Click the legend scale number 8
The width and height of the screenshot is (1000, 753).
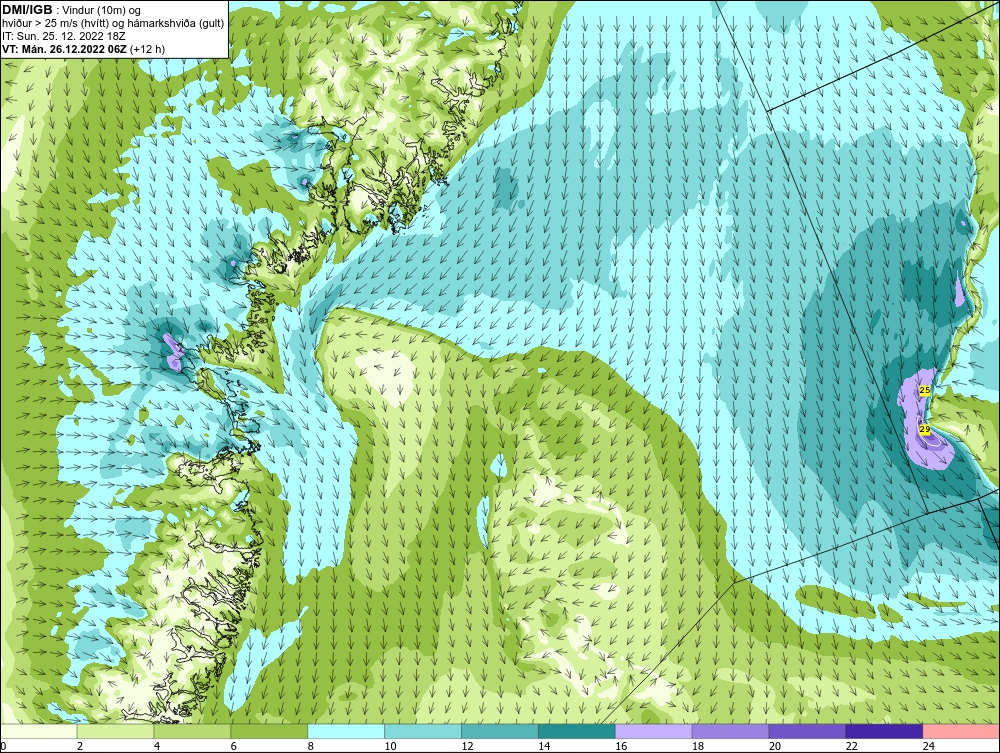[311, 746]
